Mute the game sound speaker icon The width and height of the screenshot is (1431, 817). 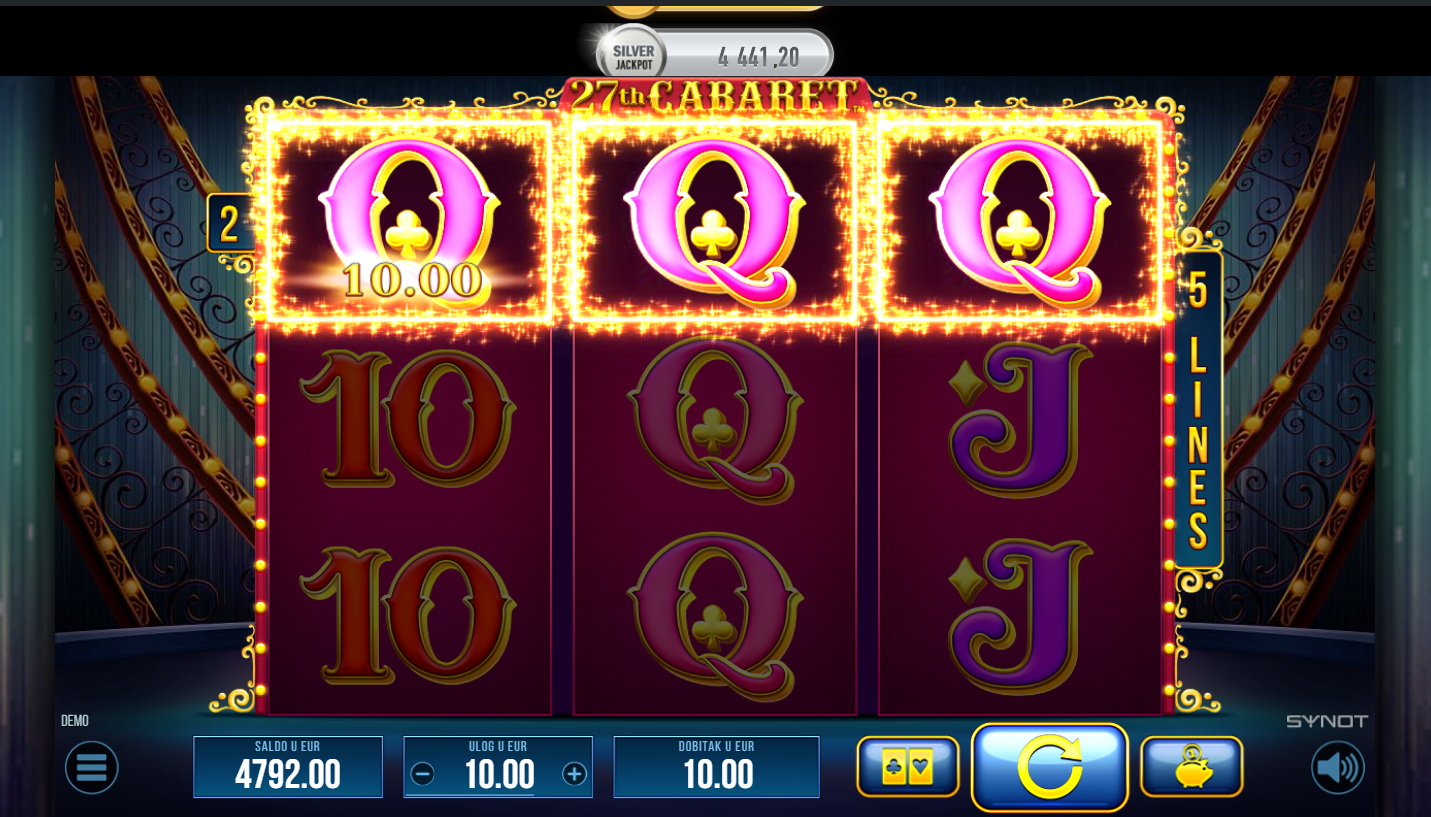[1338, 768]
